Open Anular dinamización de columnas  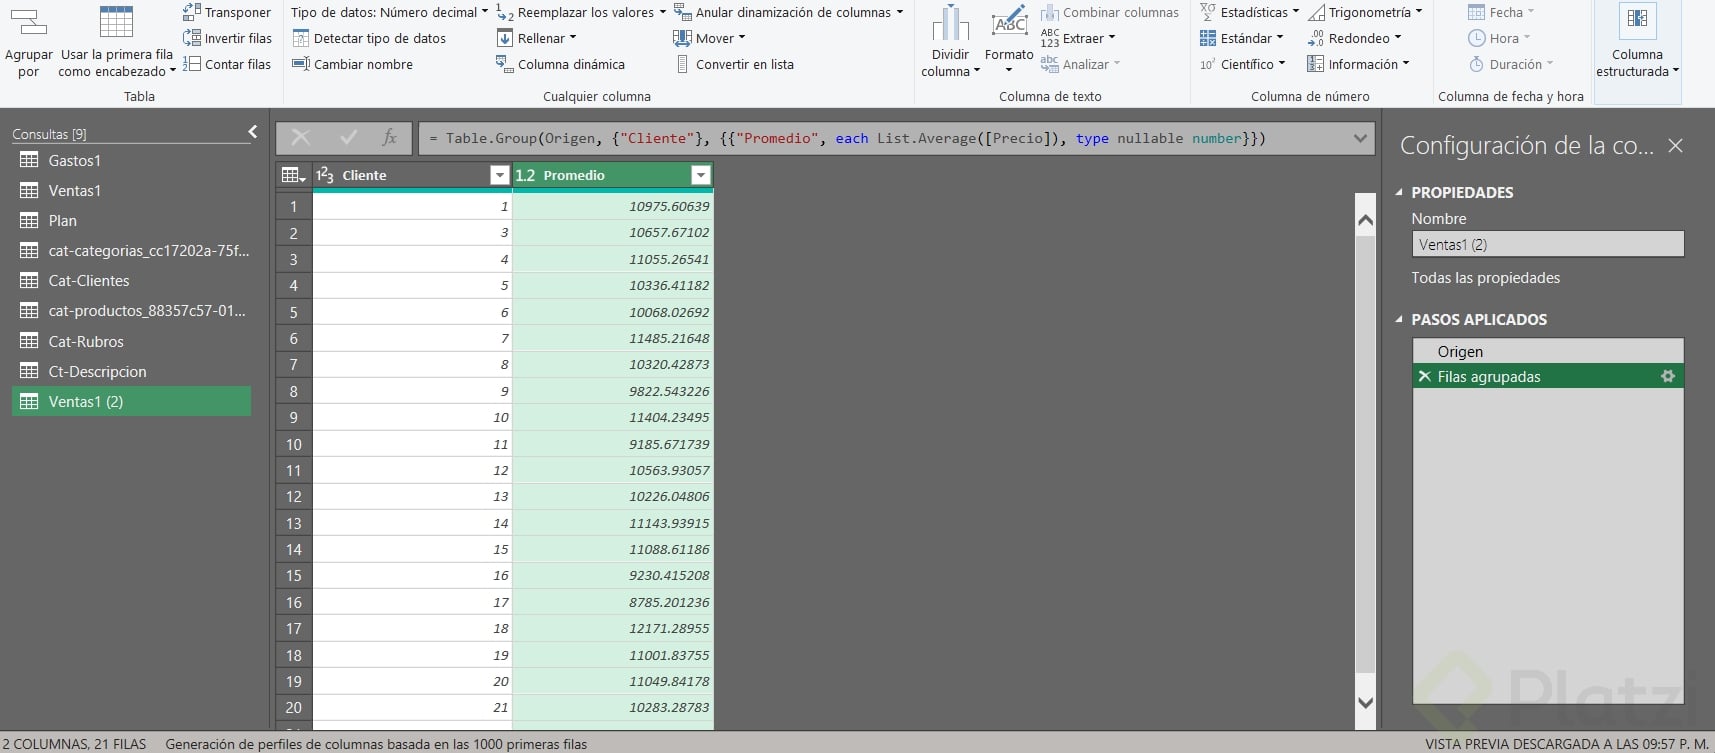(789, 12)
